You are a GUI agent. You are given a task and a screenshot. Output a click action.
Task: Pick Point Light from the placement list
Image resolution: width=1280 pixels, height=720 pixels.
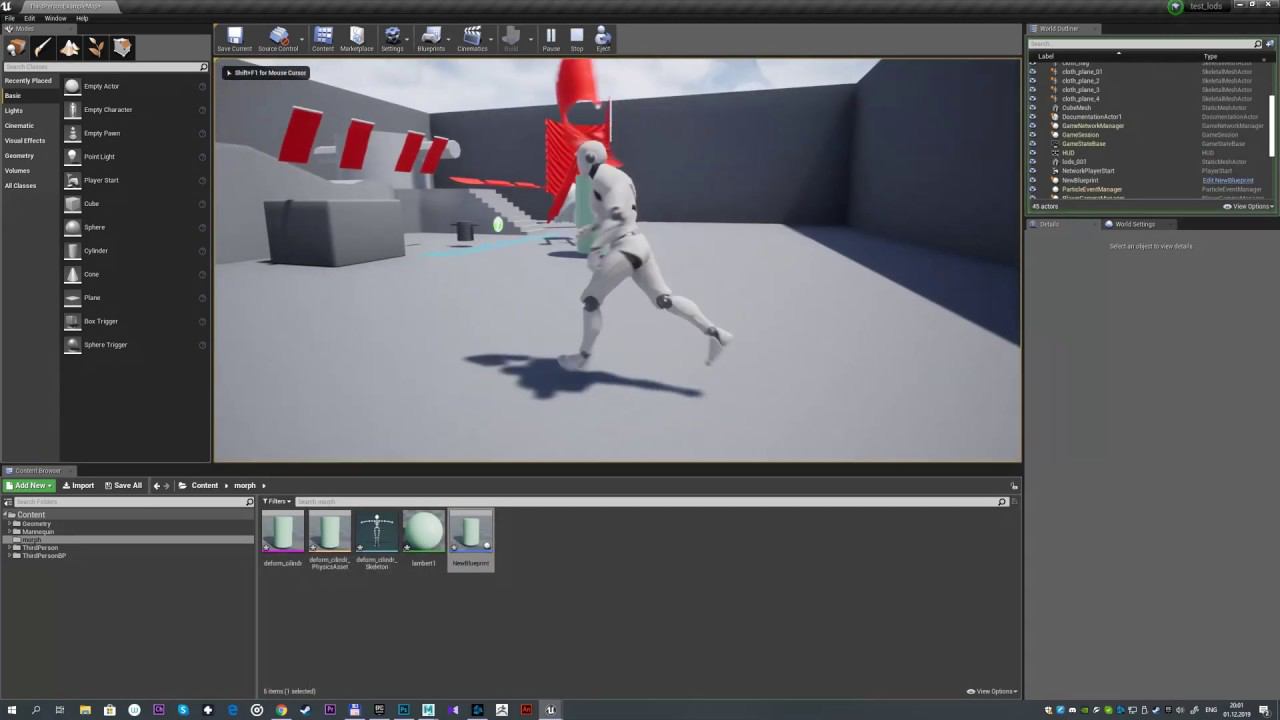pyautogui.click(x=135, y=157)
